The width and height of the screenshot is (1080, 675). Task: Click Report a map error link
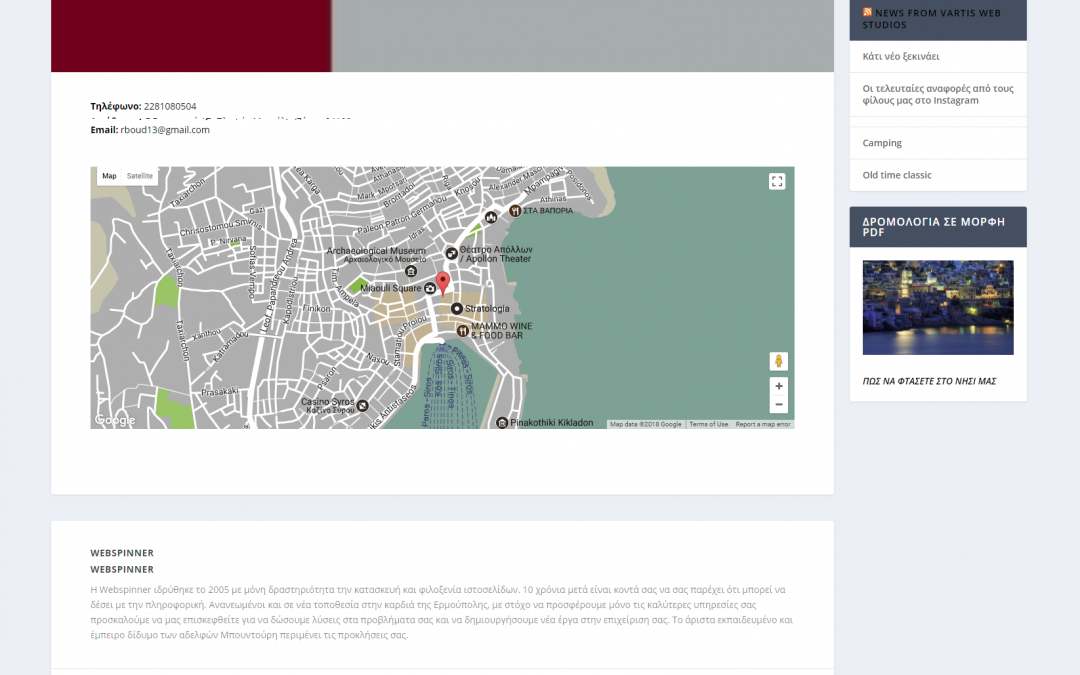(762, 424)
